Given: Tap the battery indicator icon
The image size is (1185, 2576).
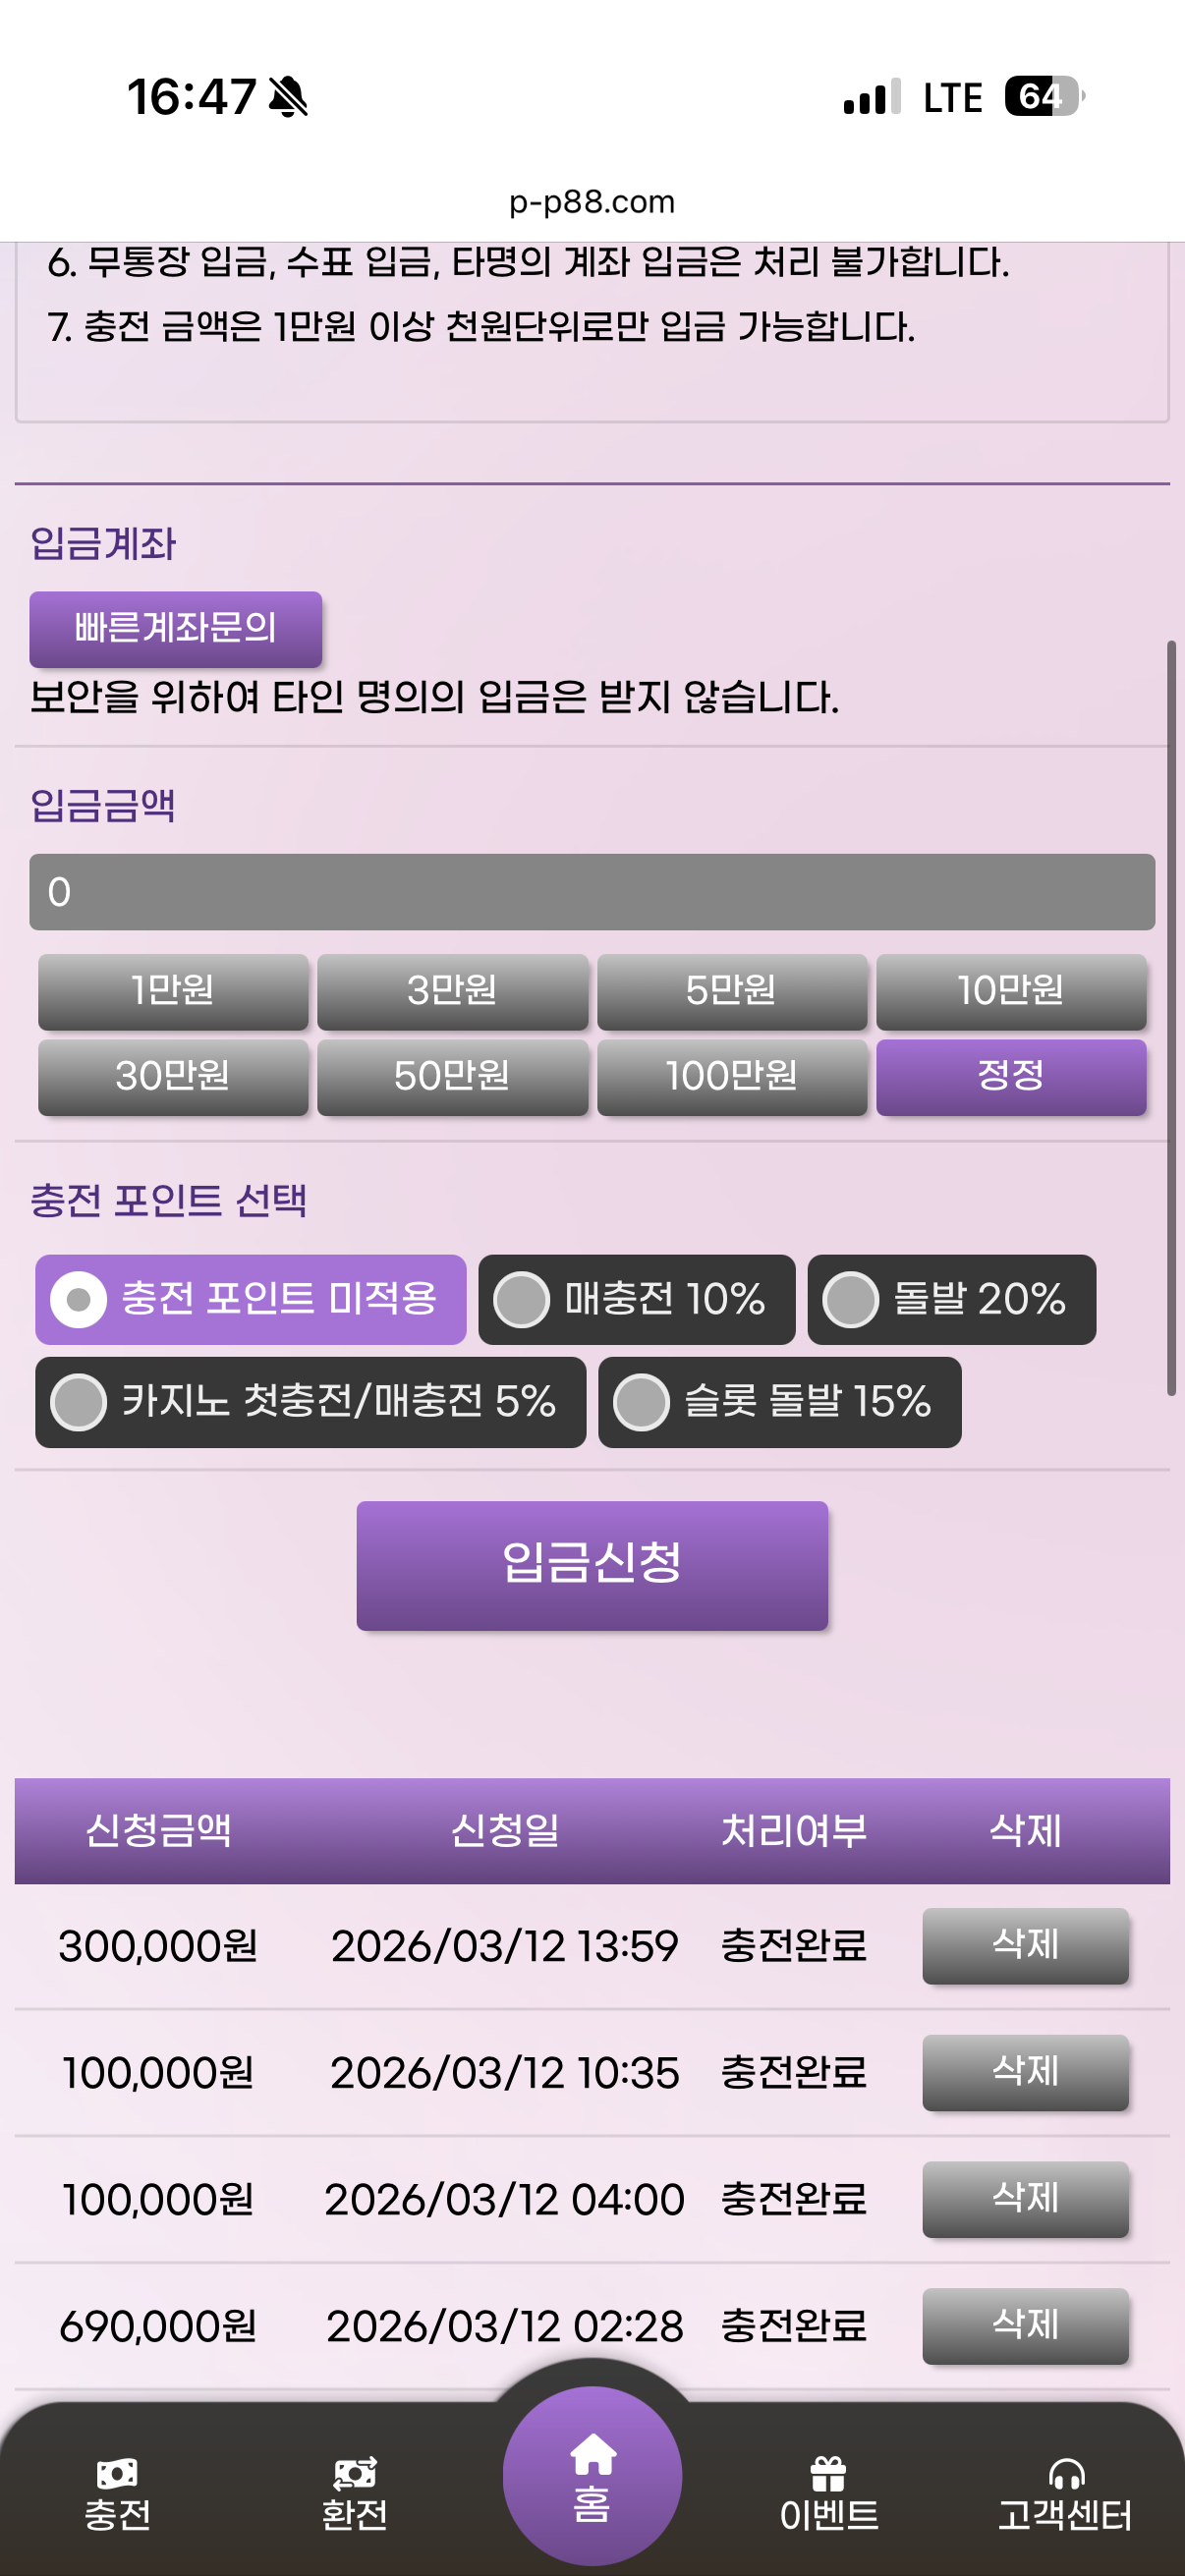Looking at the screenshot, I should click(x=1043, y=97).
